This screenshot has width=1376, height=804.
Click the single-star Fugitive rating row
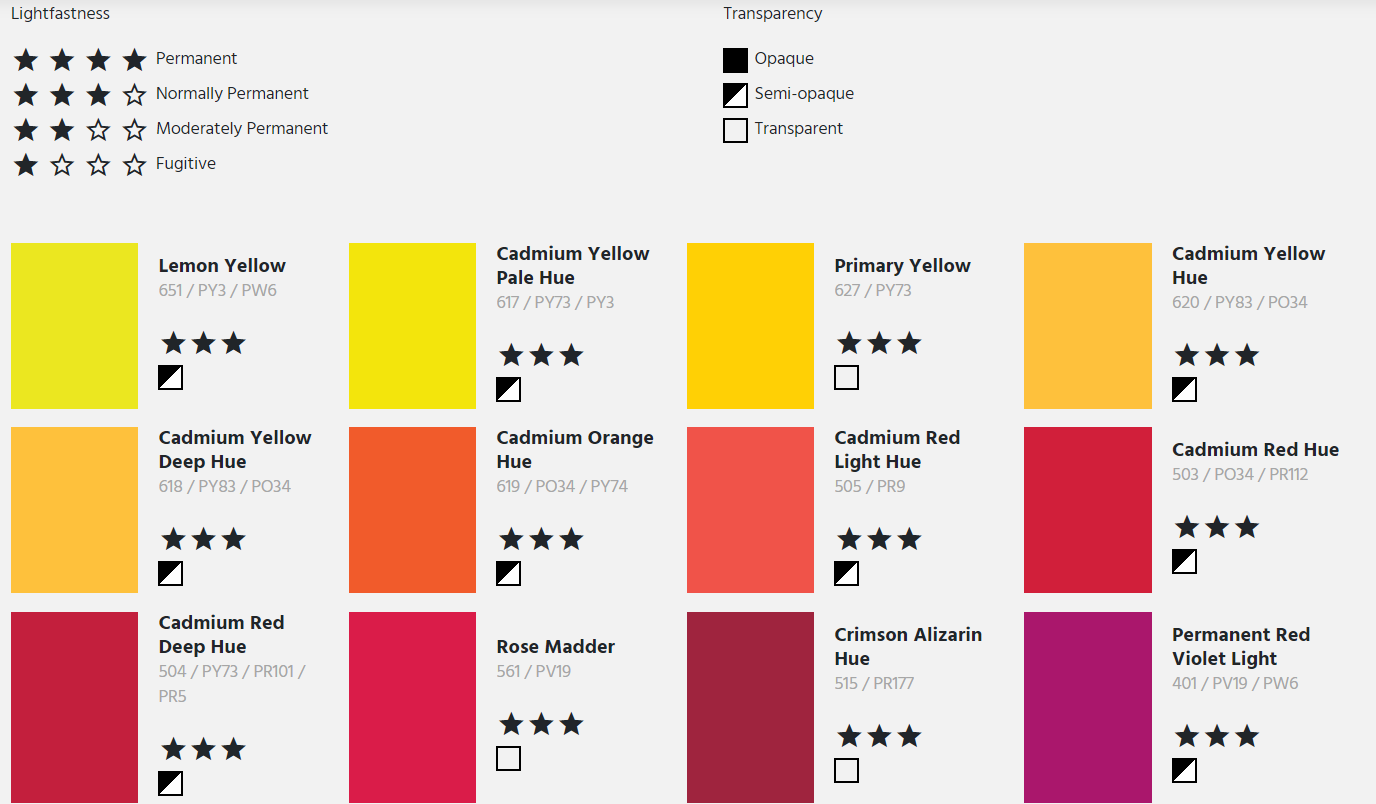80,165
